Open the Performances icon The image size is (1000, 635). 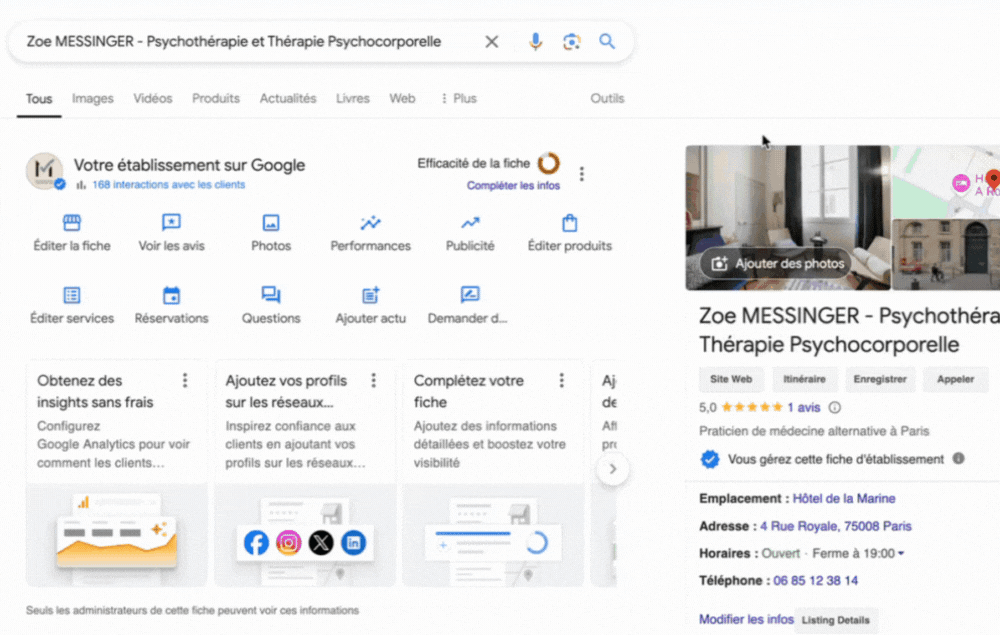[370, 223]
